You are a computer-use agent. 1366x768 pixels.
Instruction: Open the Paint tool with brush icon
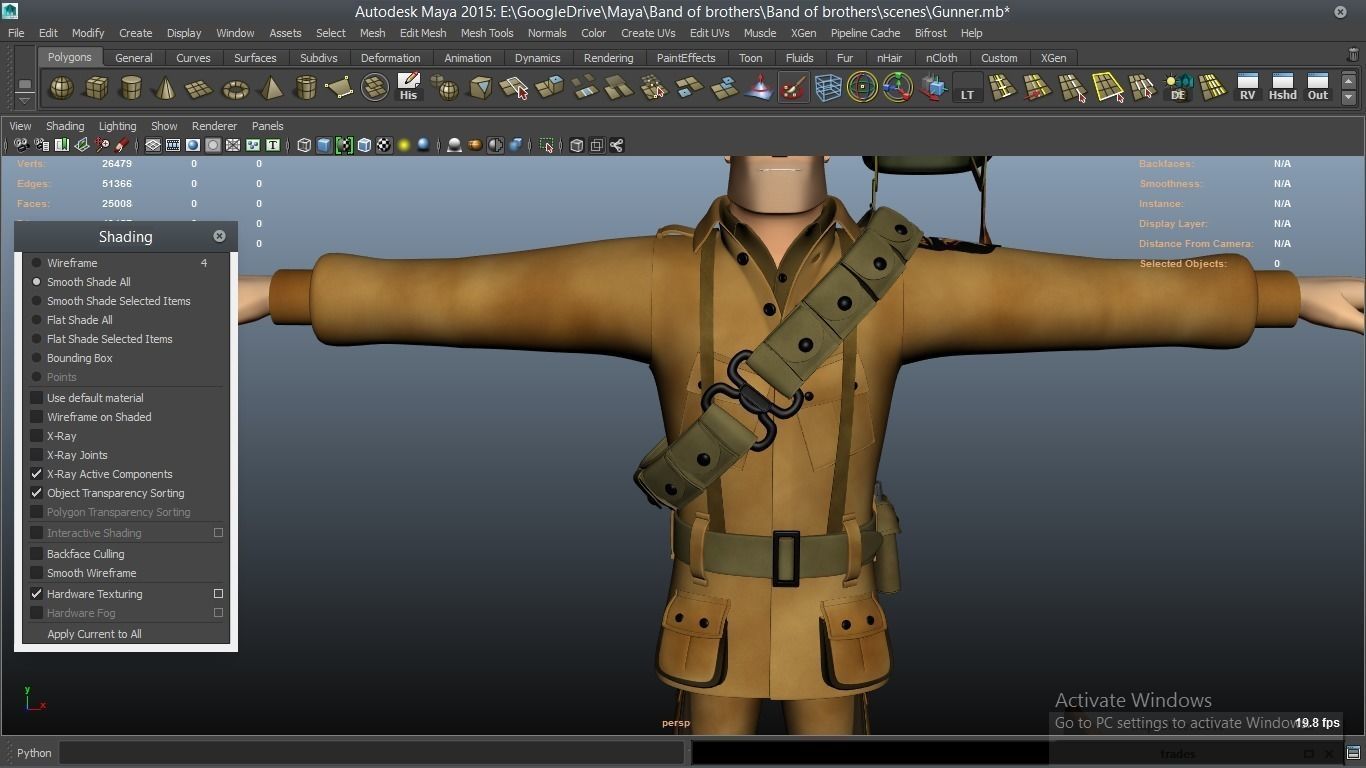(x=793, y=88)
